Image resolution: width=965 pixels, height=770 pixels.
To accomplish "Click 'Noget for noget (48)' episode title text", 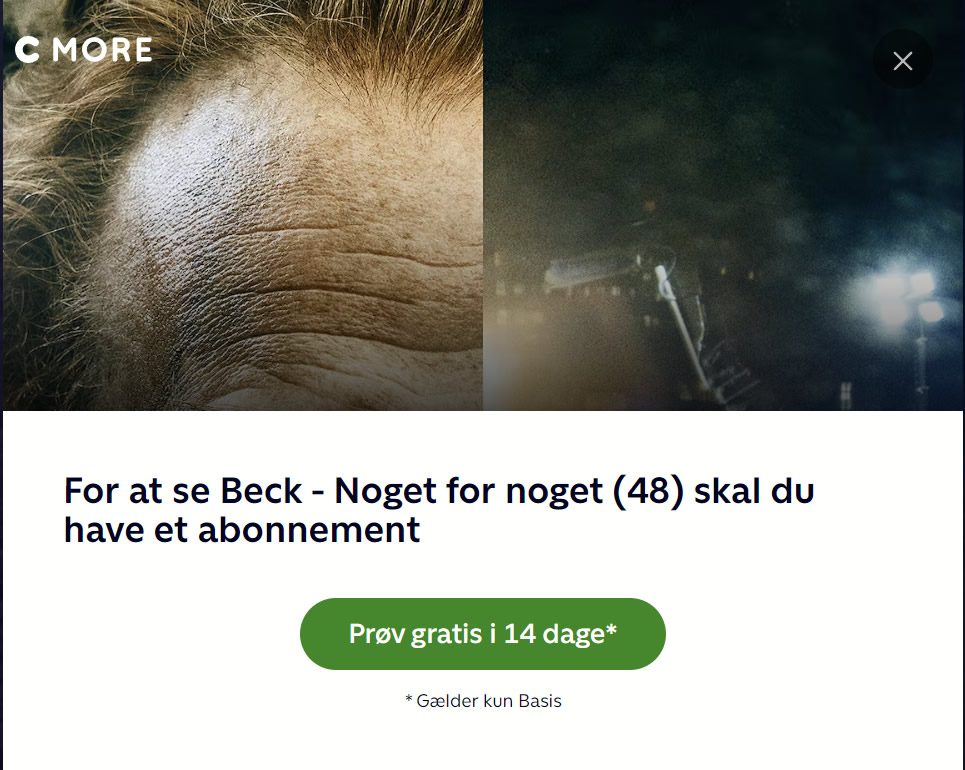I will pyautogui.click(x=509, y=492).
